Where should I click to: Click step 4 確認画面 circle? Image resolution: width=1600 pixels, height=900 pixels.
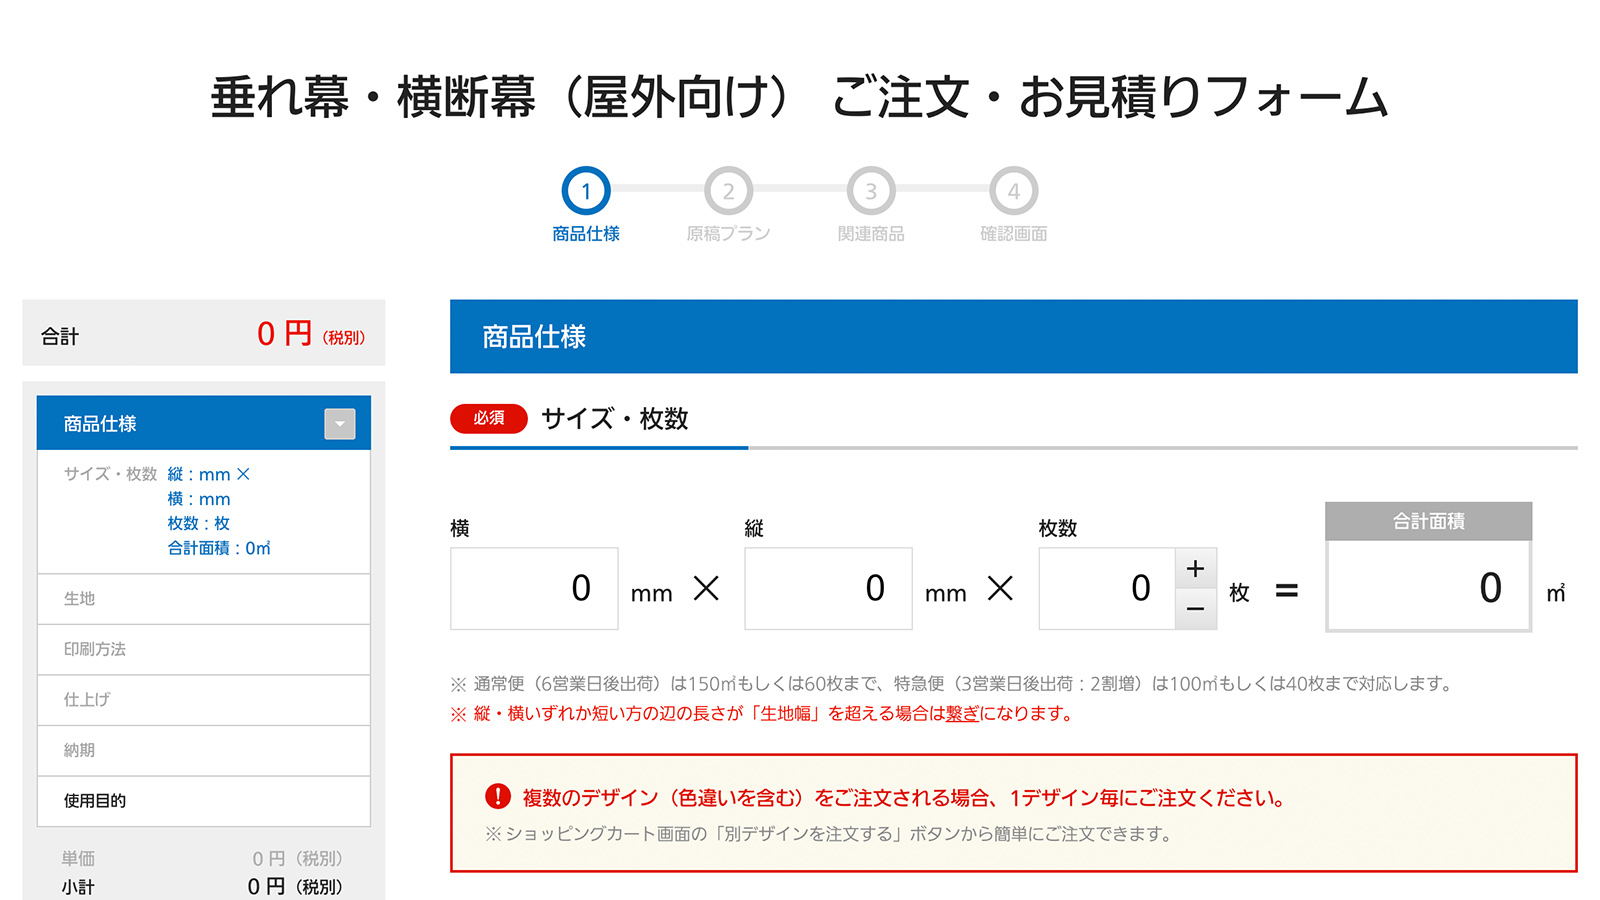tap(1013, 191)
